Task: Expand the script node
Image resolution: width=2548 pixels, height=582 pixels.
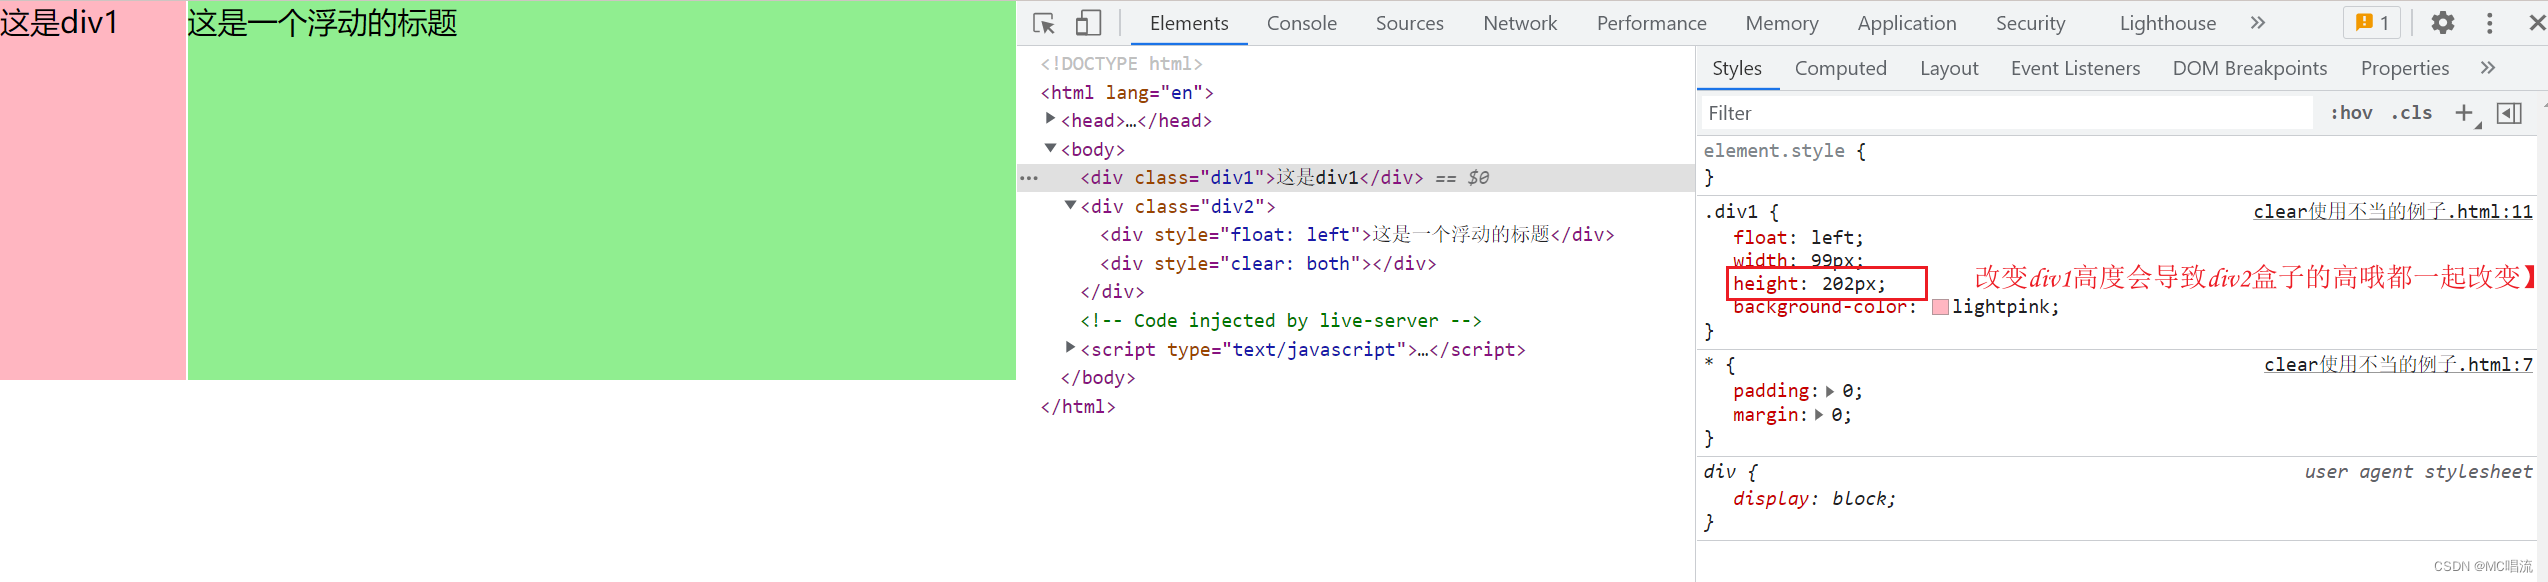Action: [1070, 348]
